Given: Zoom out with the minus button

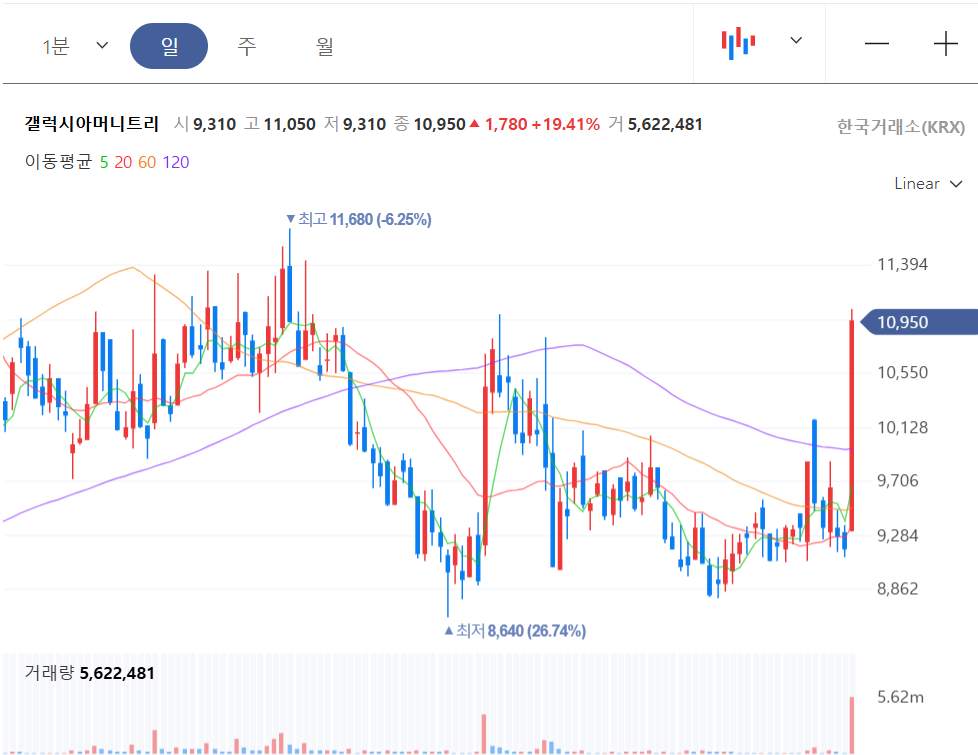Looking at the screenshot, I should pos(876,44).
